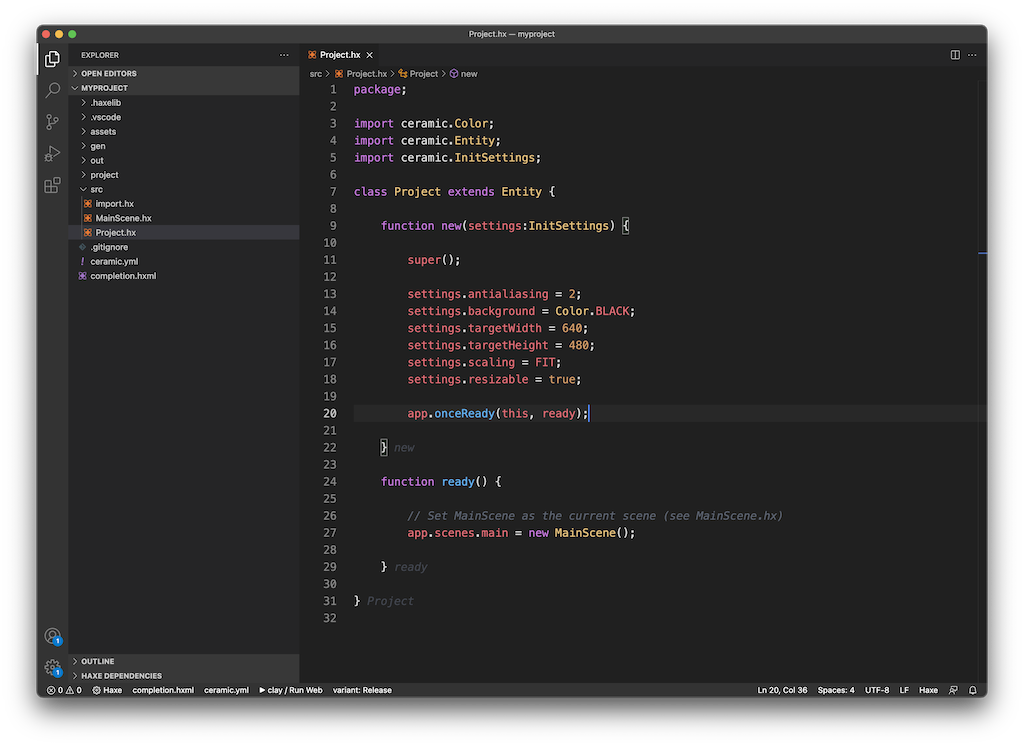Change file encoding UTF-8
1024x746 pixels.
[876, 690]
